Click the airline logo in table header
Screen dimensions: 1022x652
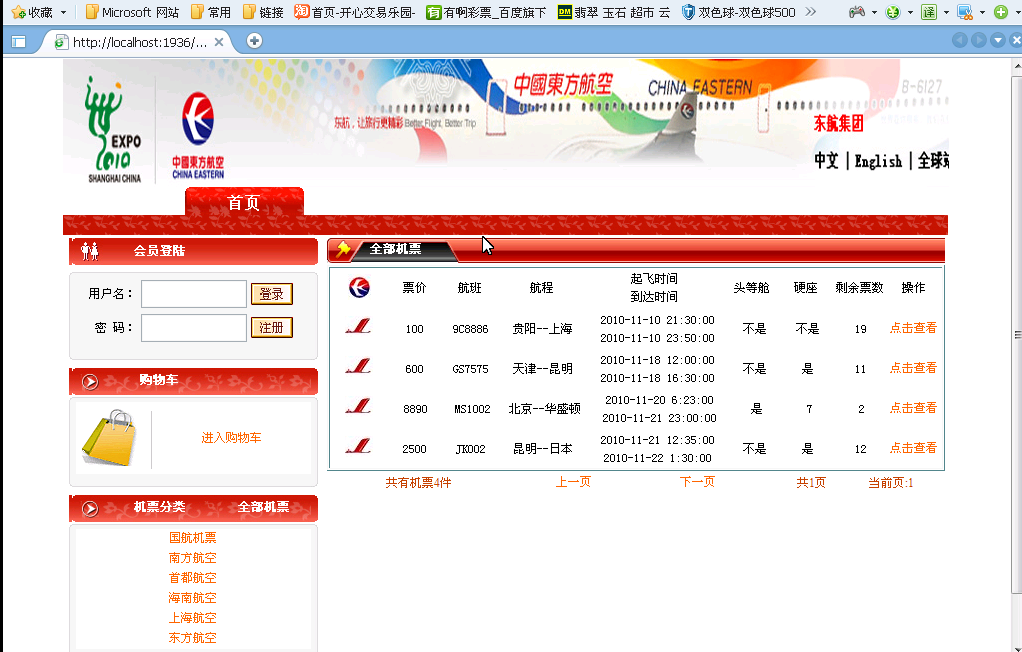point(358,287)
